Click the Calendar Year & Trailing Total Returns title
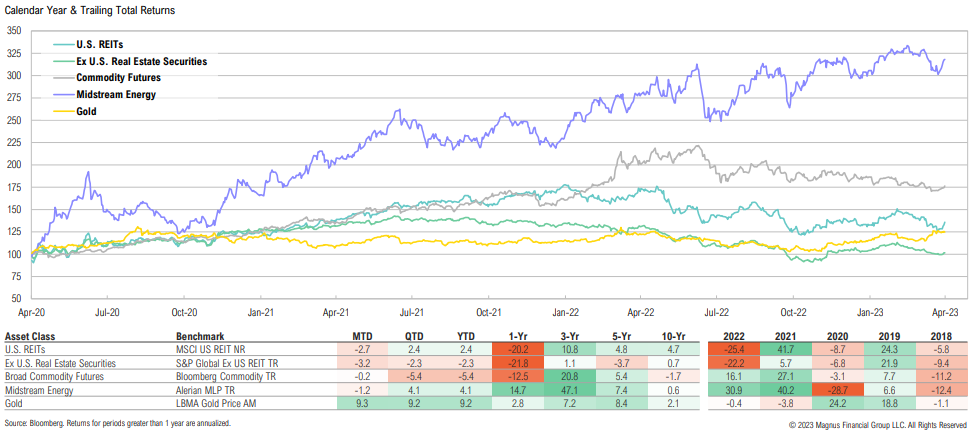The width and height of the screenshot is (974, 434). click(88, 10)
